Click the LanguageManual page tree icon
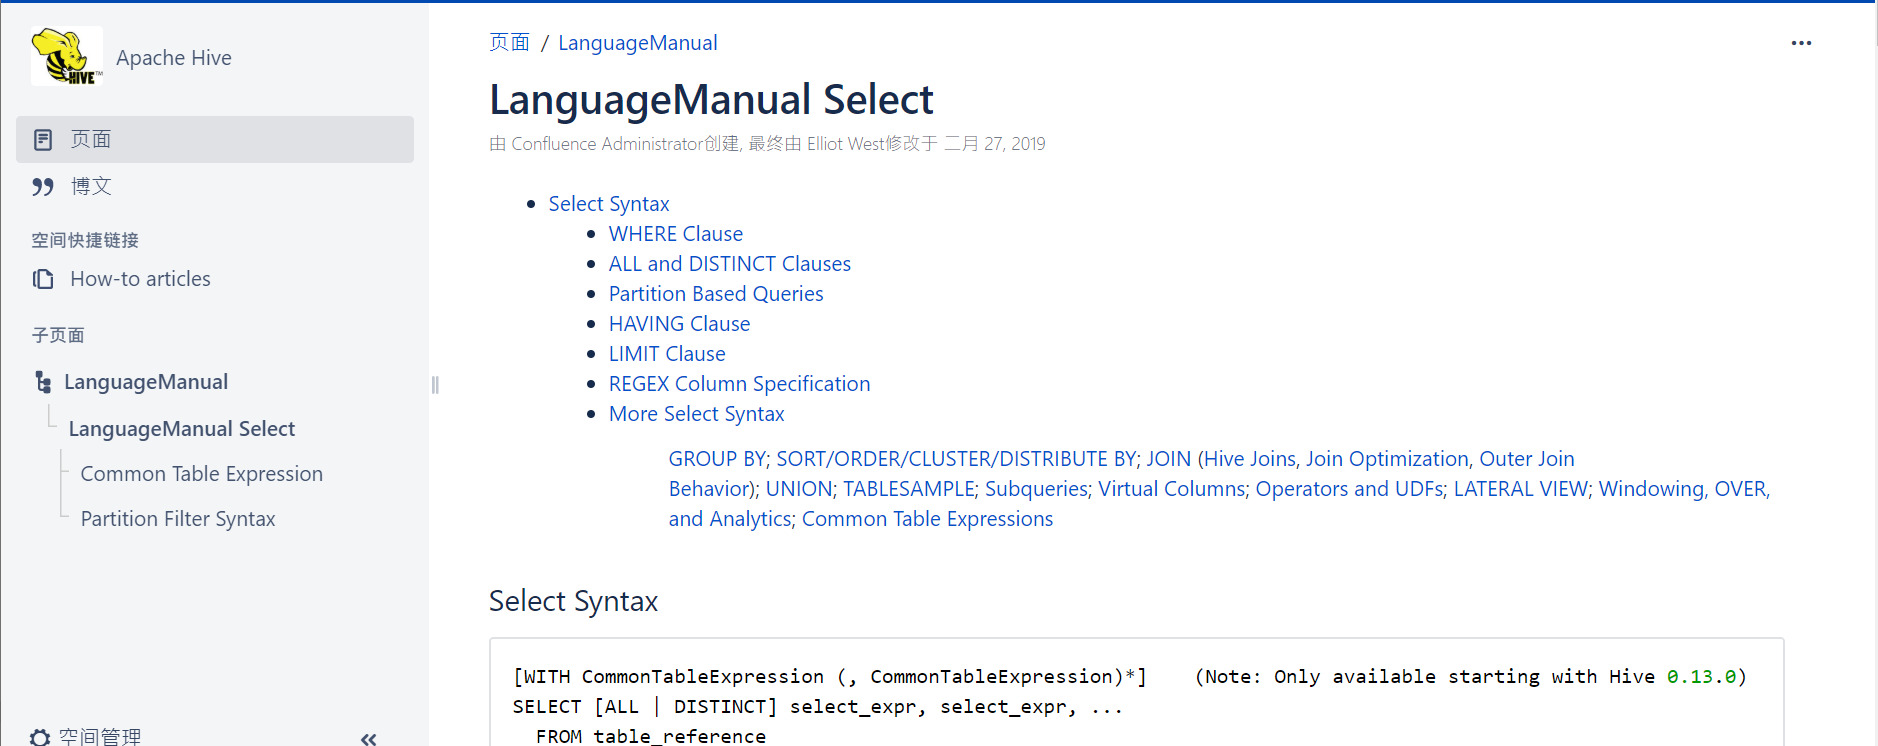 tap(43, 382)
